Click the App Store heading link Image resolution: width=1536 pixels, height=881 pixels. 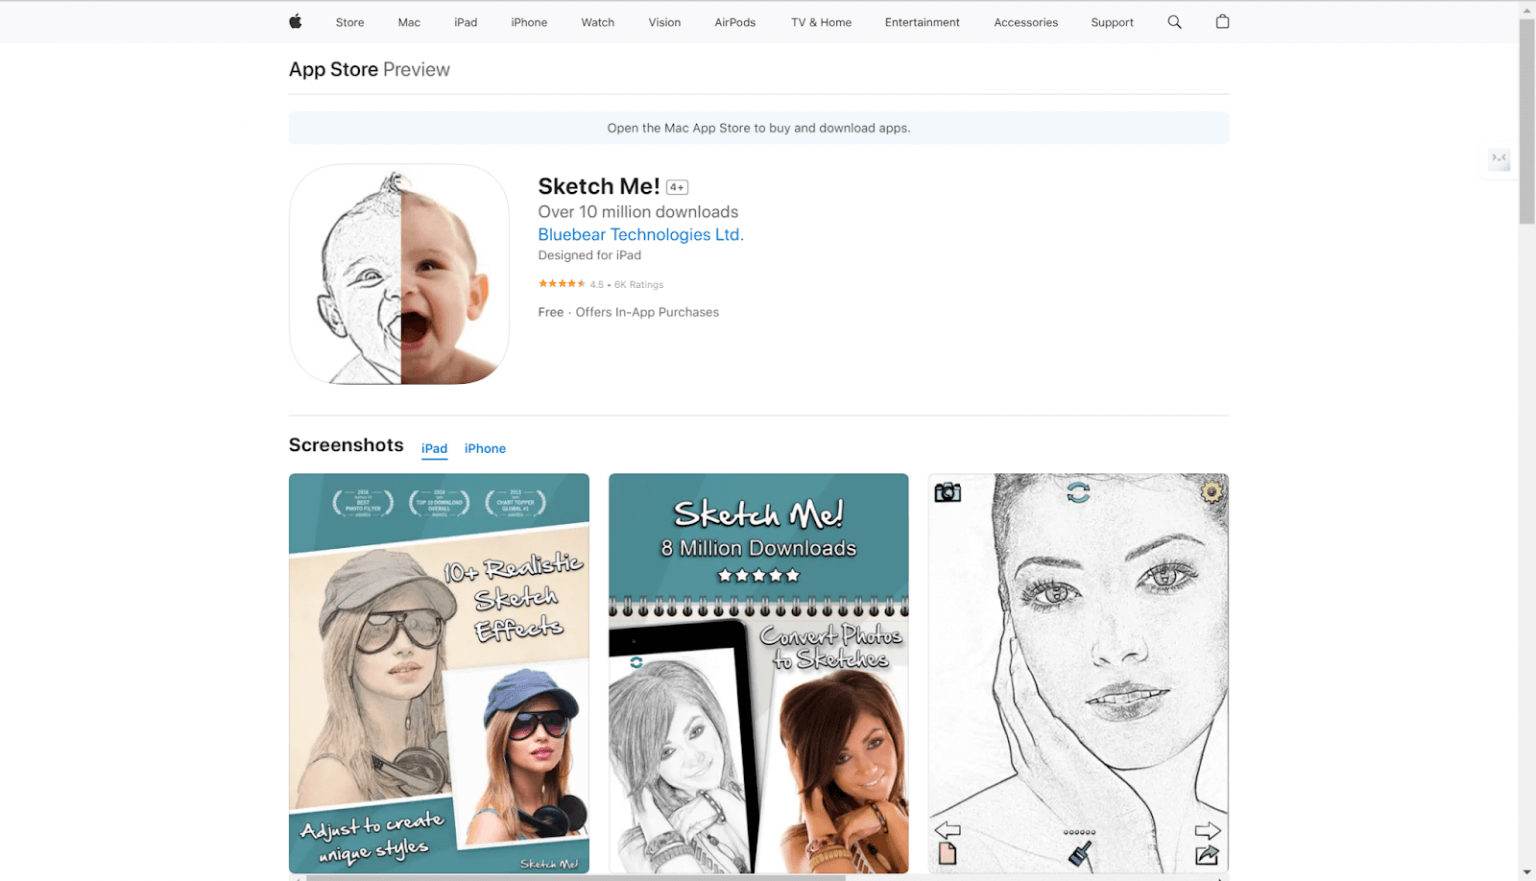point(333,70)
